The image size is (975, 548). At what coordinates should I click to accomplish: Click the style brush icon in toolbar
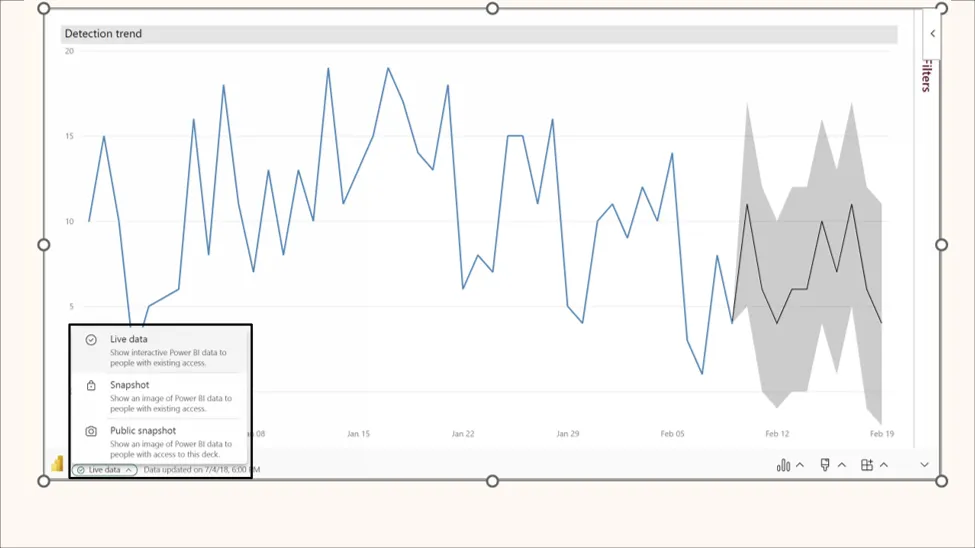coord(825,465)
